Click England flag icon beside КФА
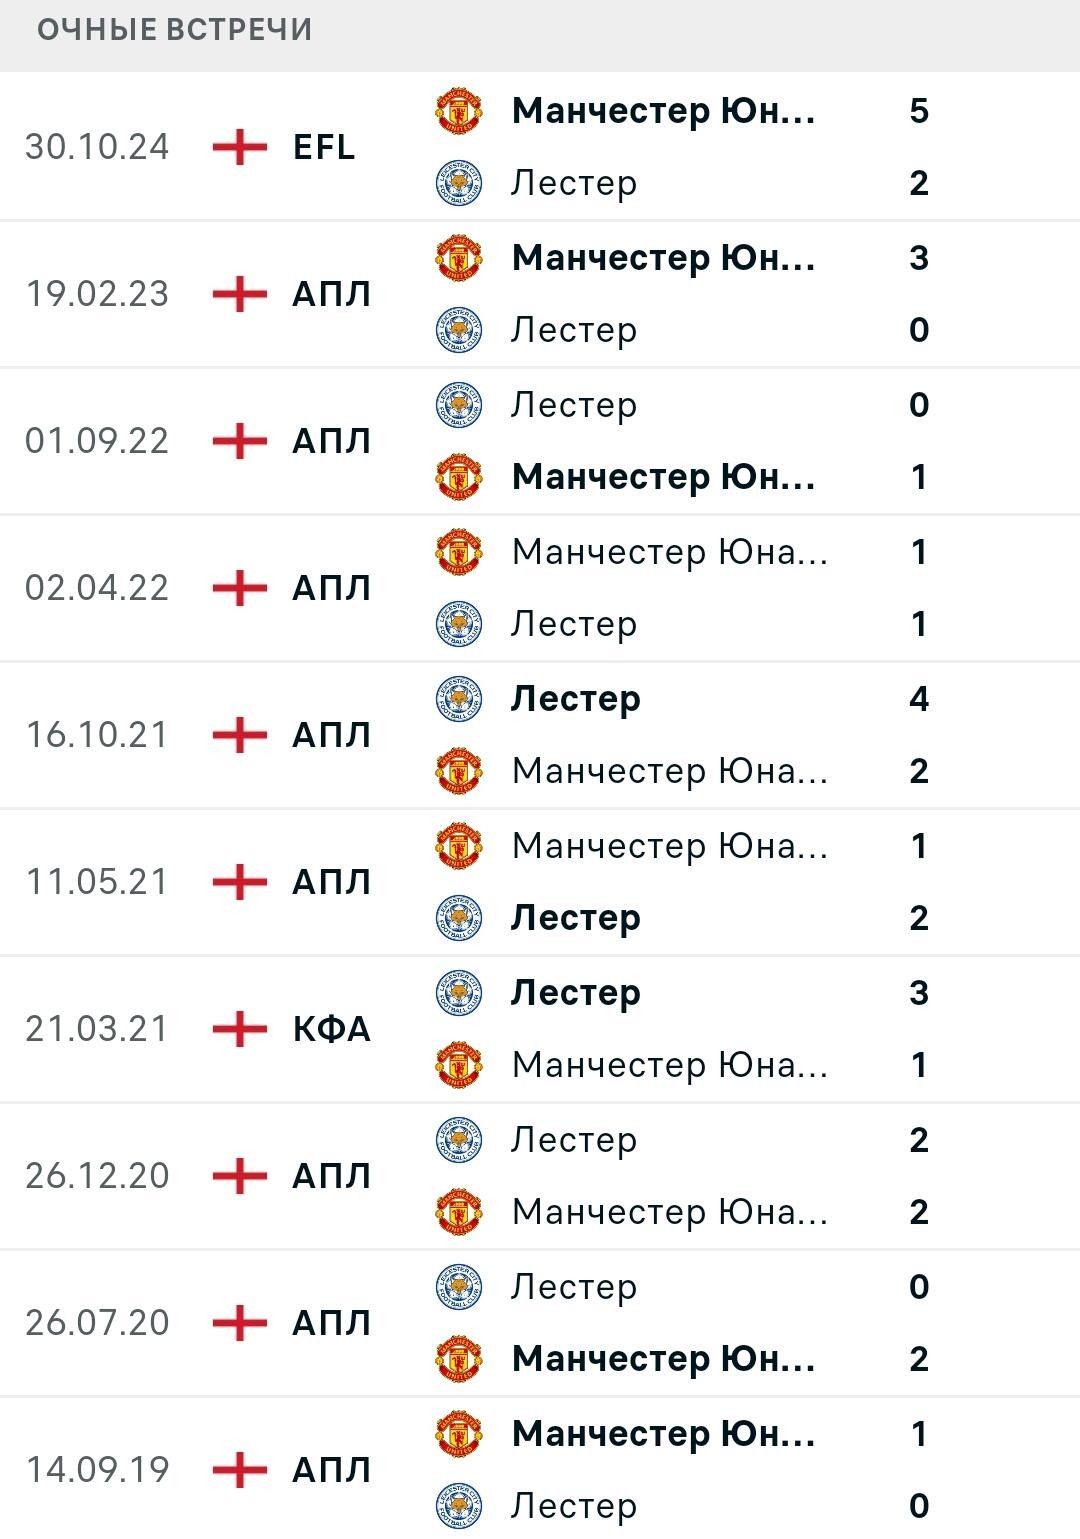 click(240, 1029)
